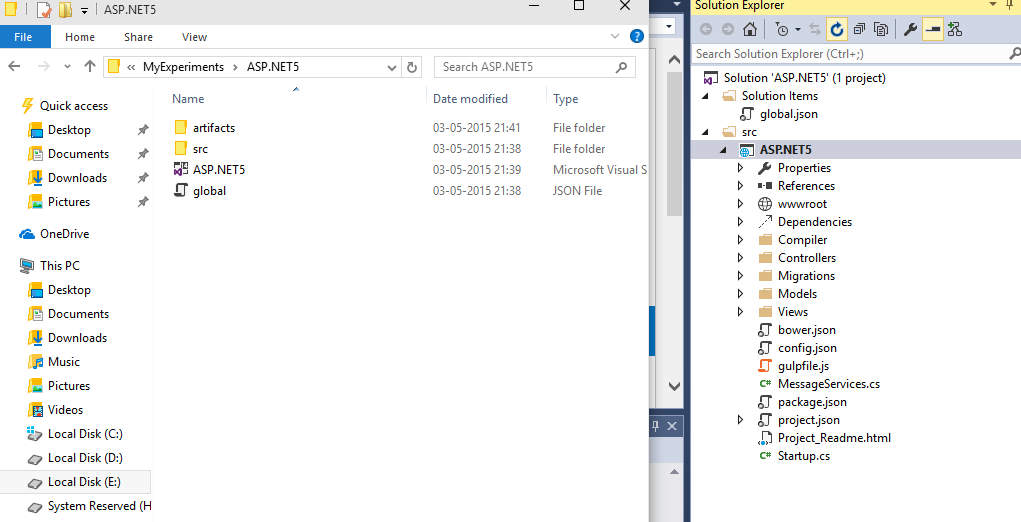Expand the Compiler folder

pyautogui.click(x=740, y=240)
